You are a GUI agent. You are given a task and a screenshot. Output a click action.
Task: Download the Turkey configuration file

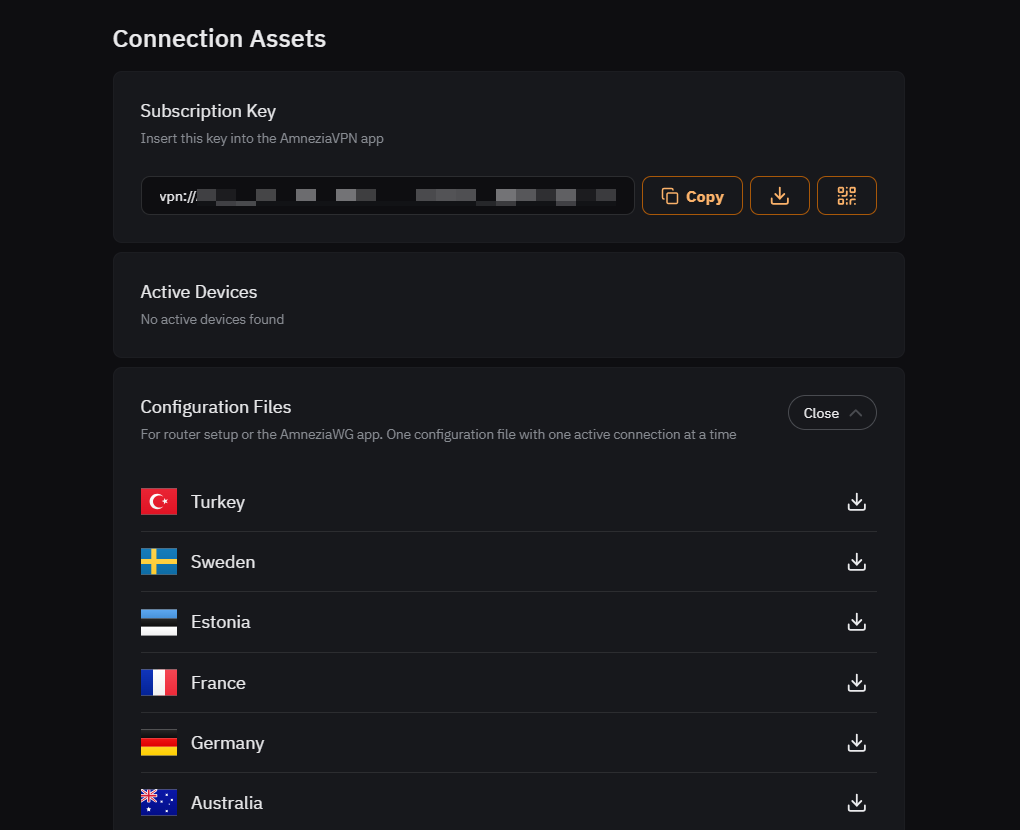tap(856, 502)
